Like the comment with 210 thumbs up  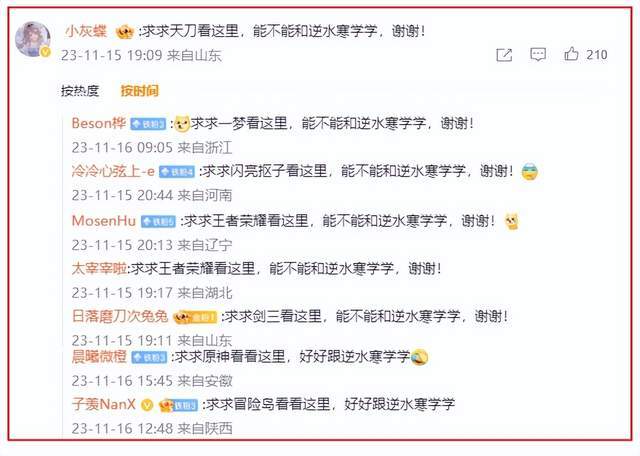571,54
